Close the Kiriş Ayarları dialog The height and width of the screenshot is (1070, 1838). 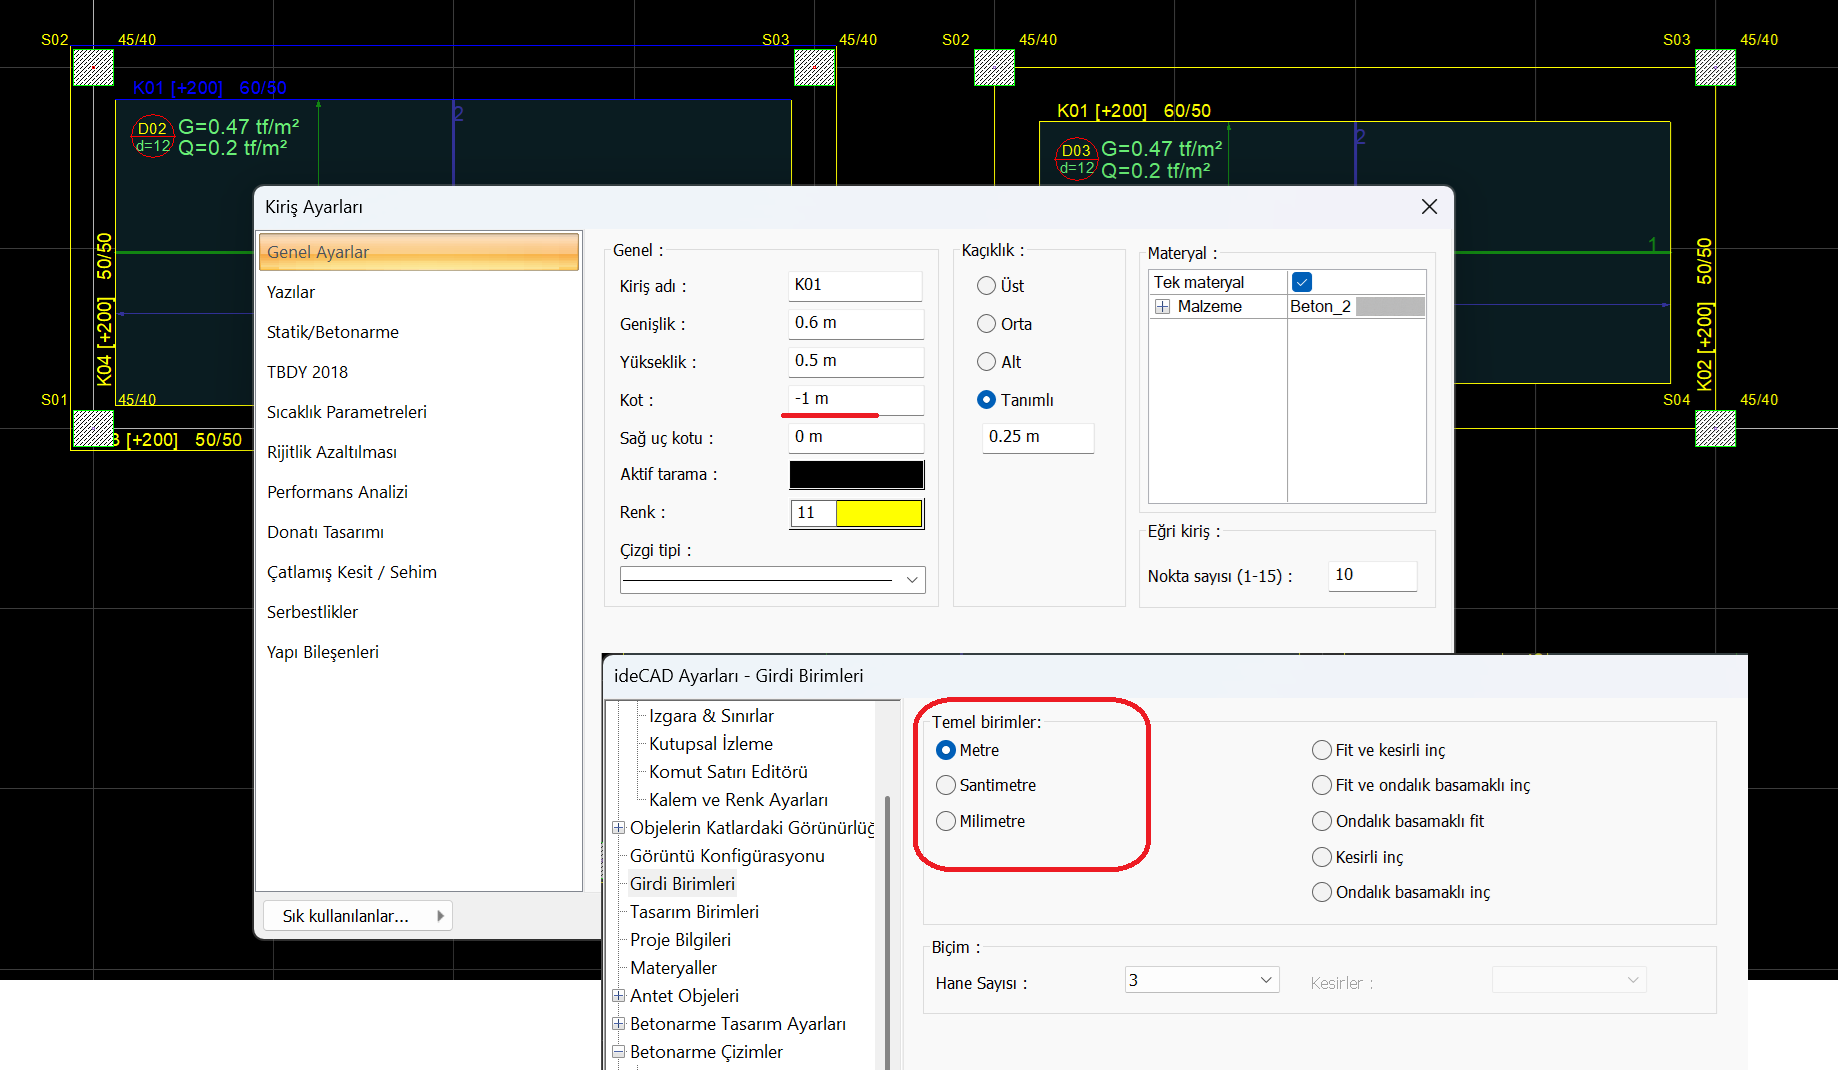tap(1429, 206)
